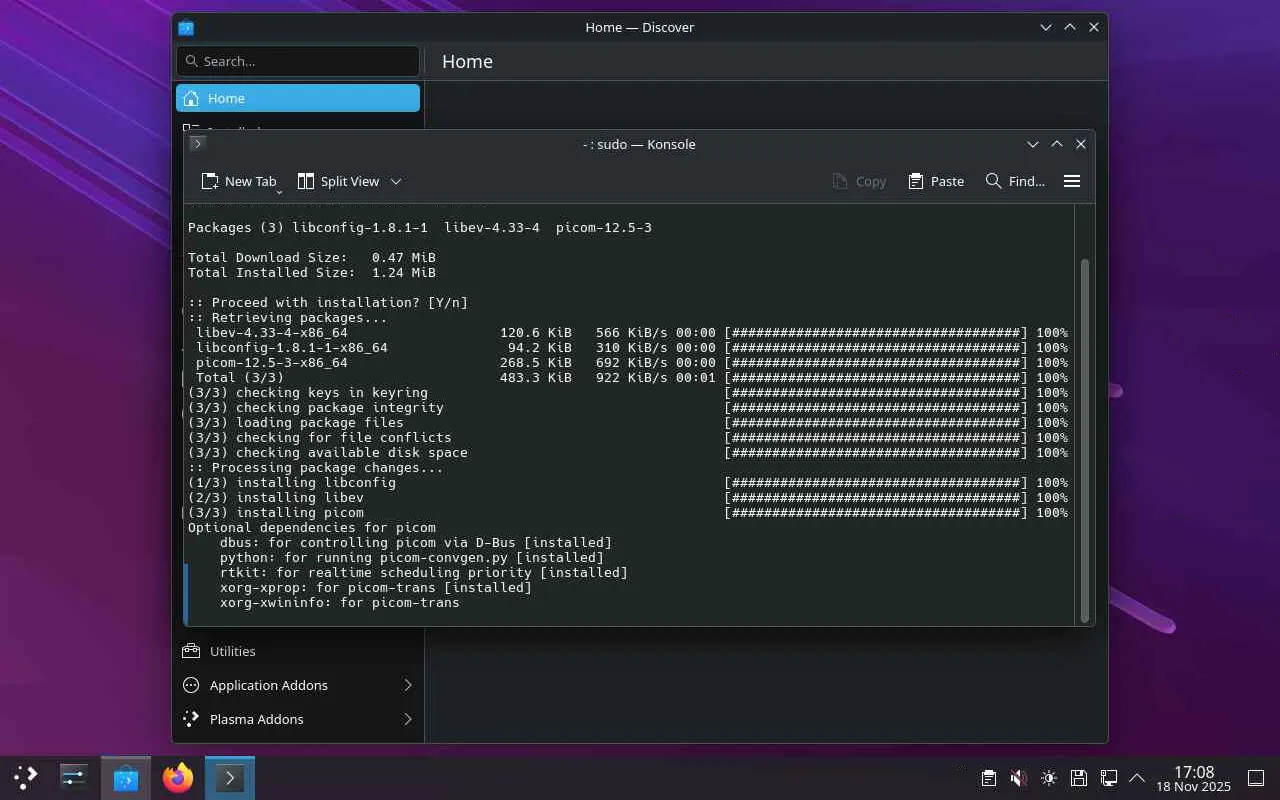The width and height of the screenshot is (1280, 800).
Task: Expand the Plasma Addons chevron
Action: pyautogui.click(x=408, y=719)
